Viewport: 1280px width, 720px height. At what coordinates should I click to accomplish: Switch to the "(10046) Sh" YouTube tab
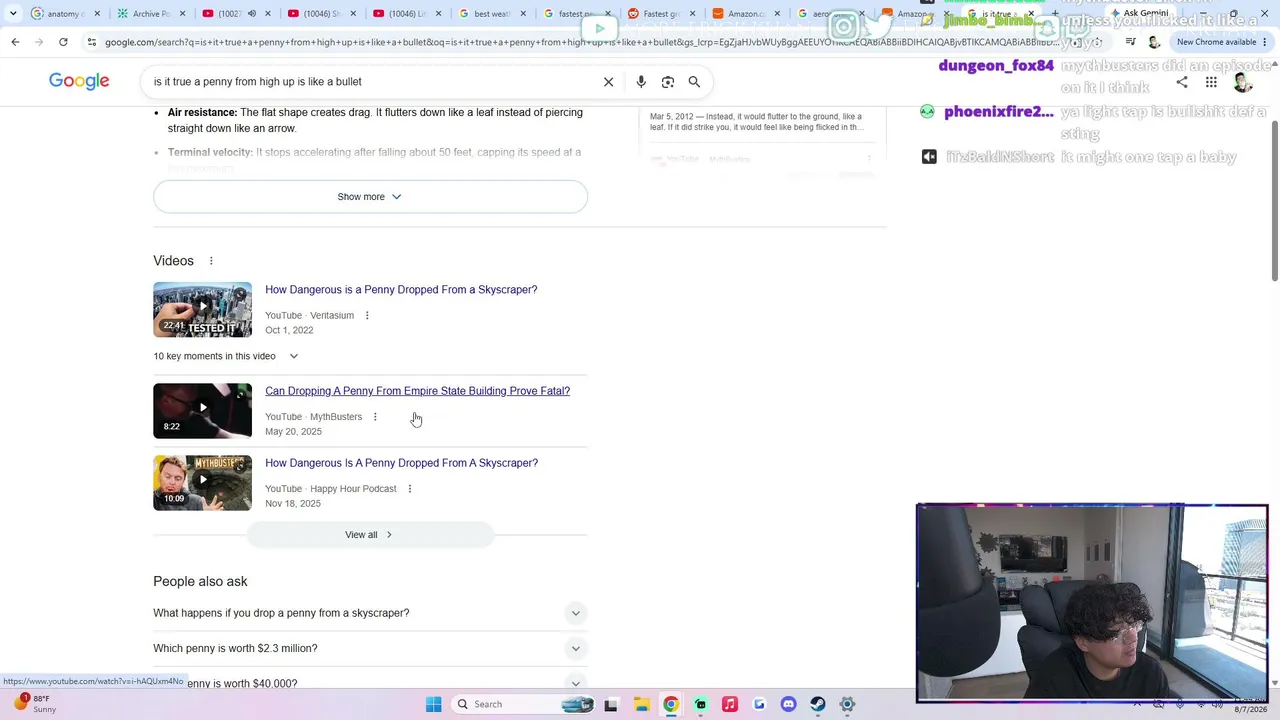(x=321, y=14)
